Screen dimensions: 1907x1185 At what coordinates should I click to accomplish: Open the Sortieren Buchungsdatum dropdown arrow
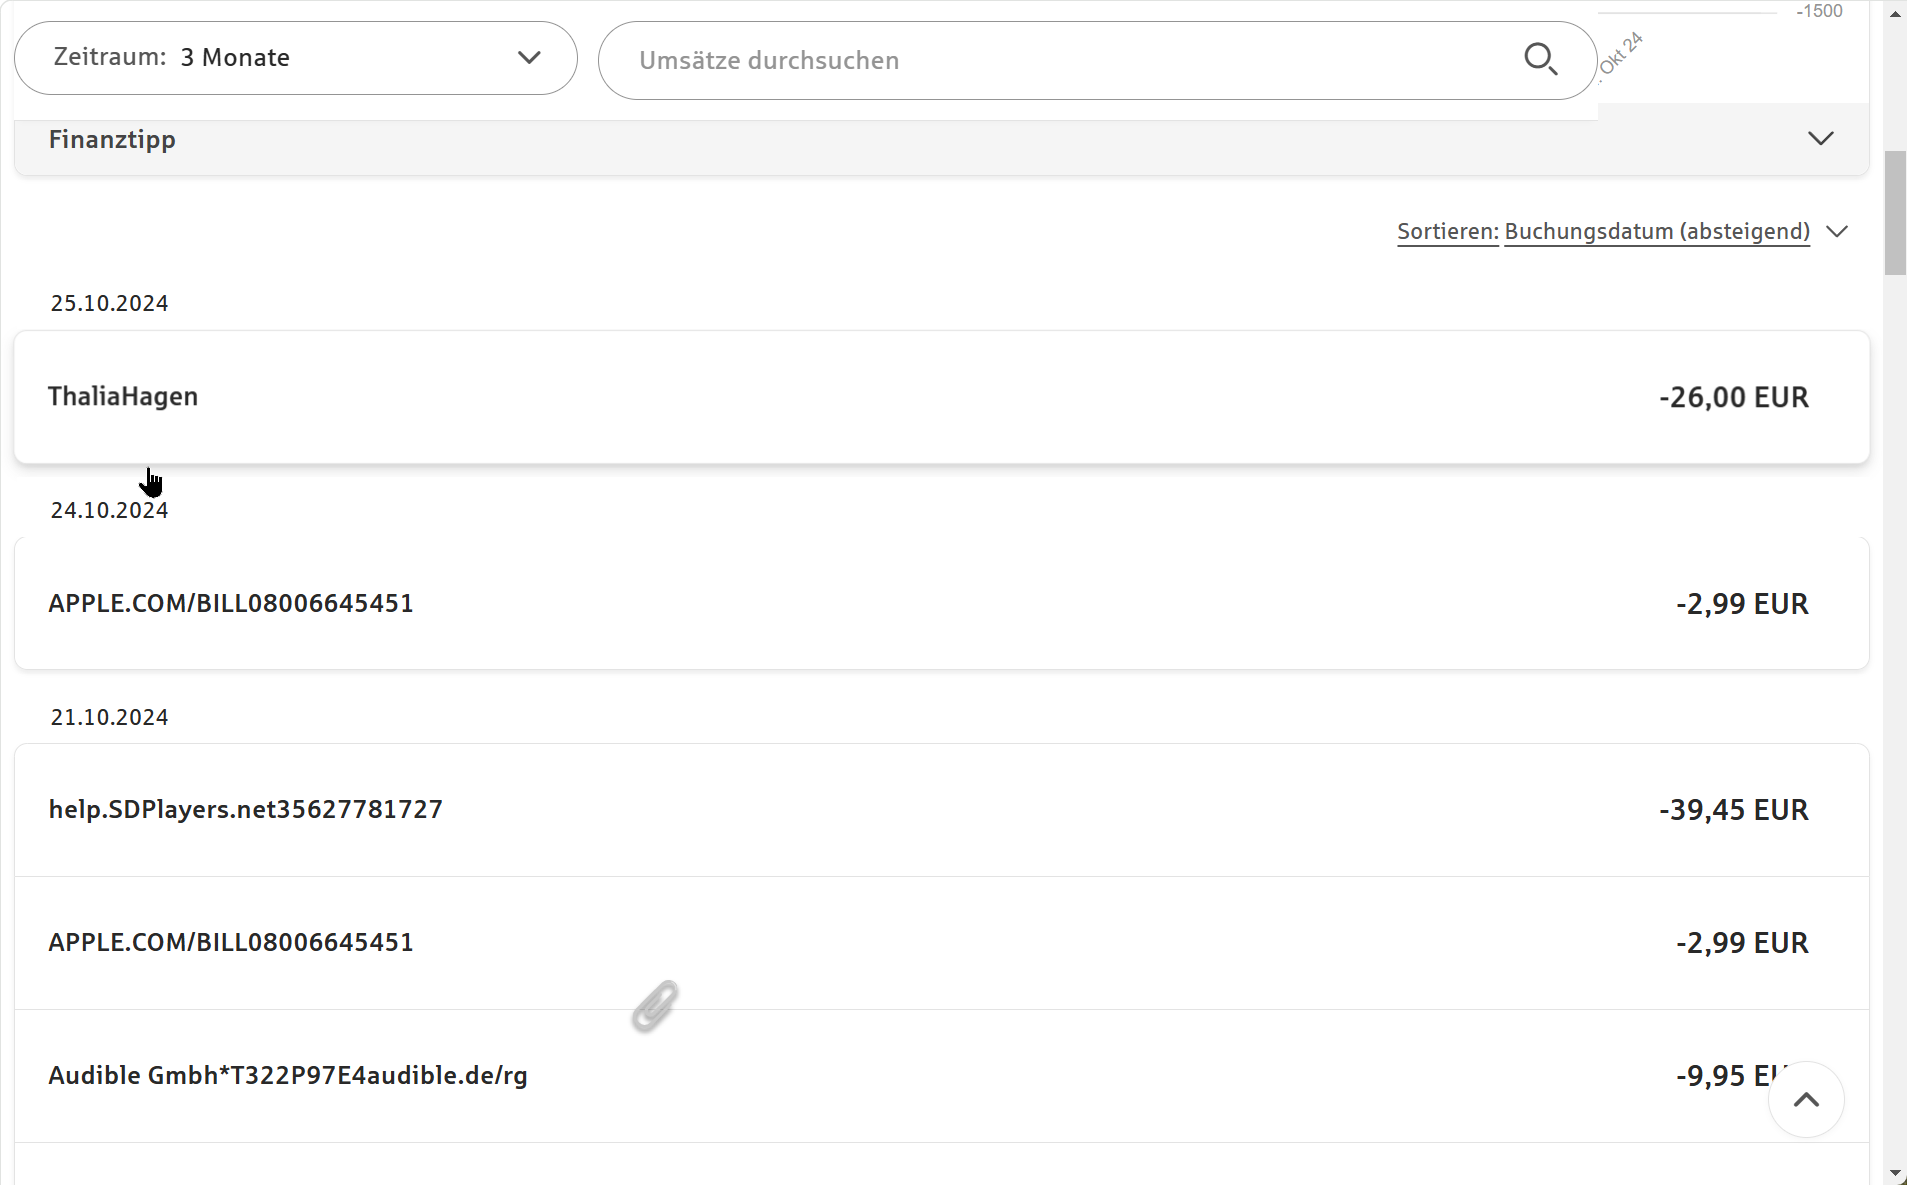click(1837, 231)
